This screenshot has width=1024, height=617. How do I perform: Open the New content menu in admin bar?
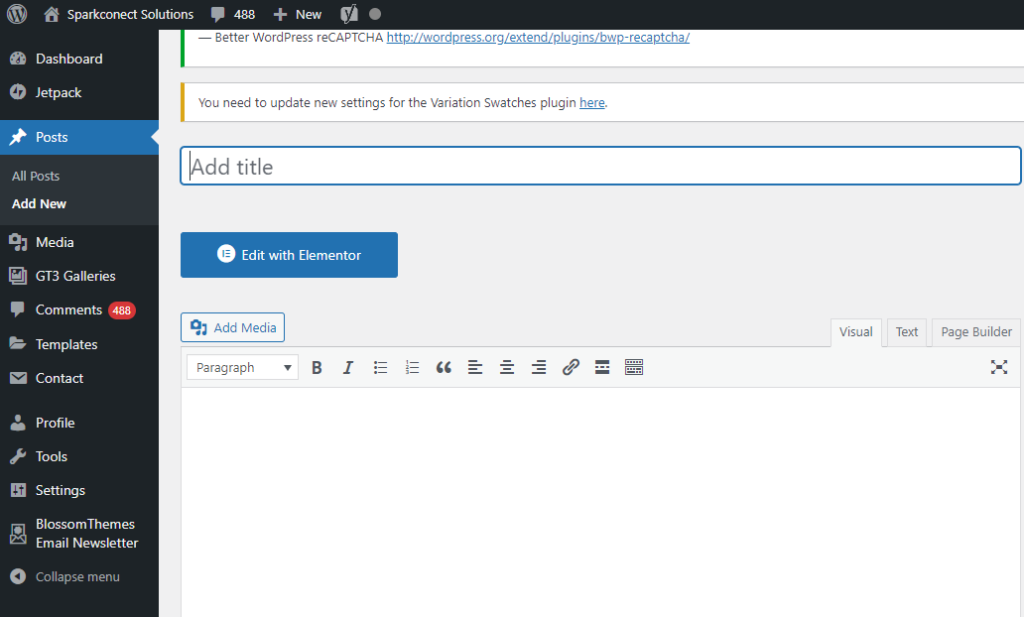297,14
